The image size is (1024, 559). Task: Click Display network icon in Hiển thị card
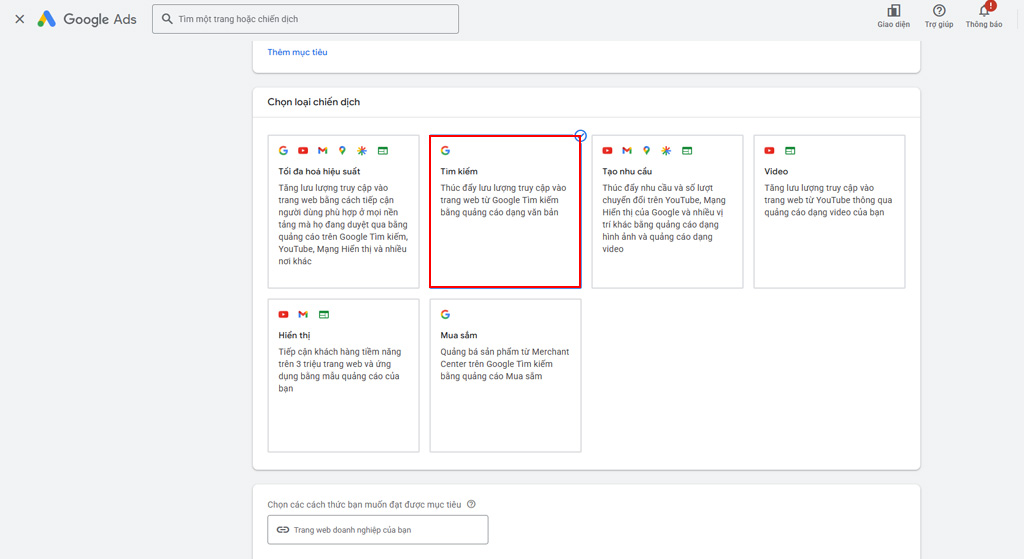coord(324,315)
